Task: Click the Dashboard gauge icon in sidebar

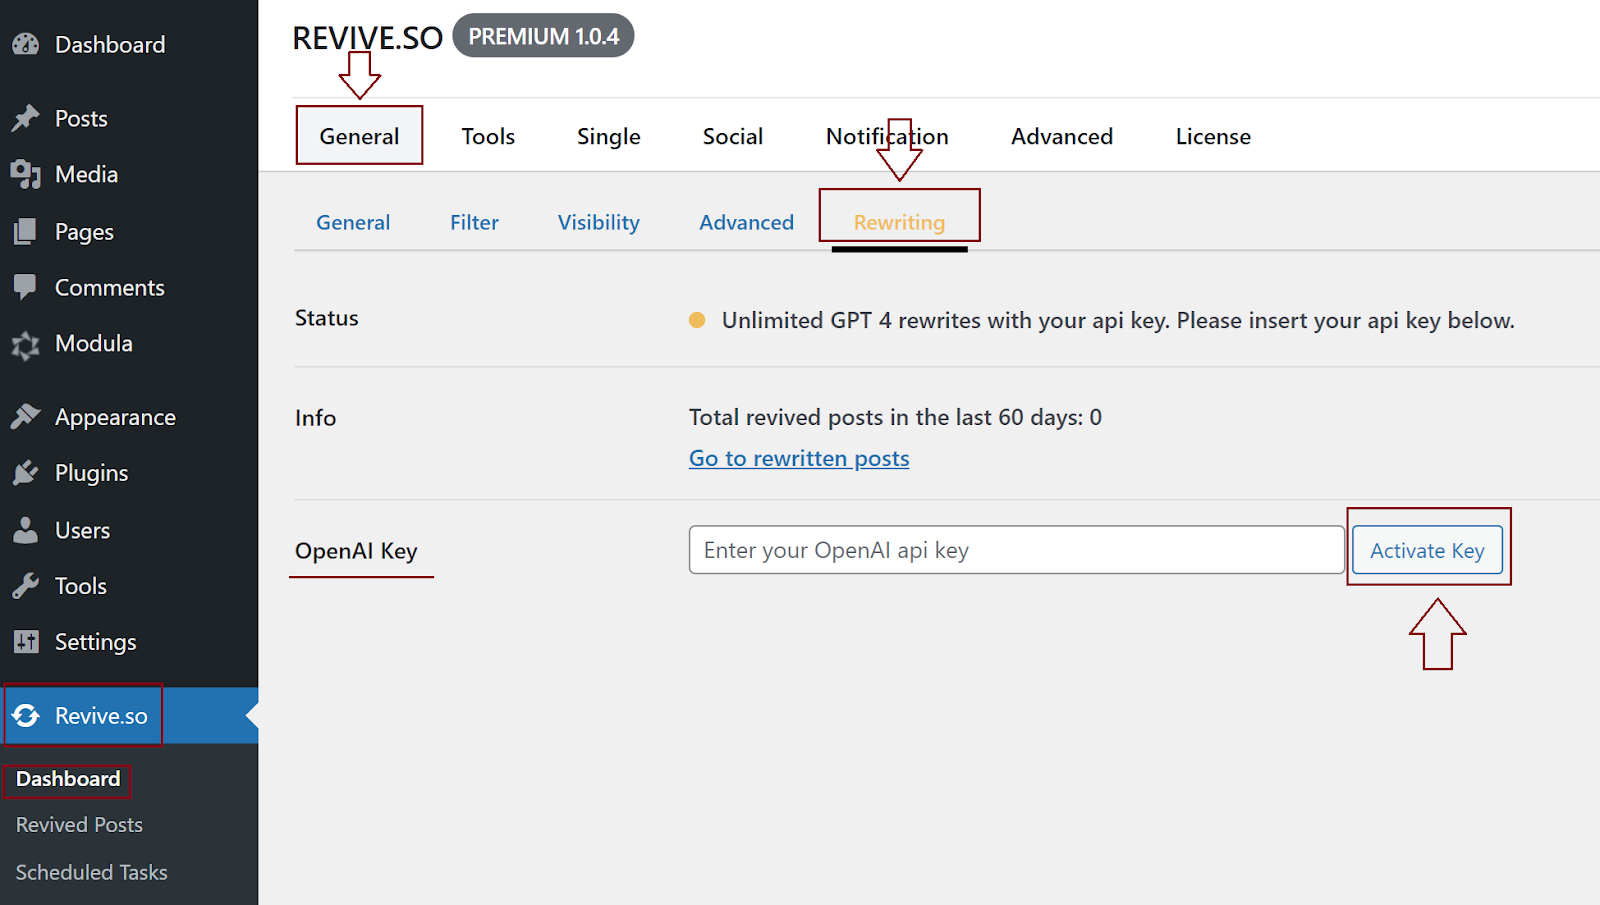Action: tap(26, 45)
